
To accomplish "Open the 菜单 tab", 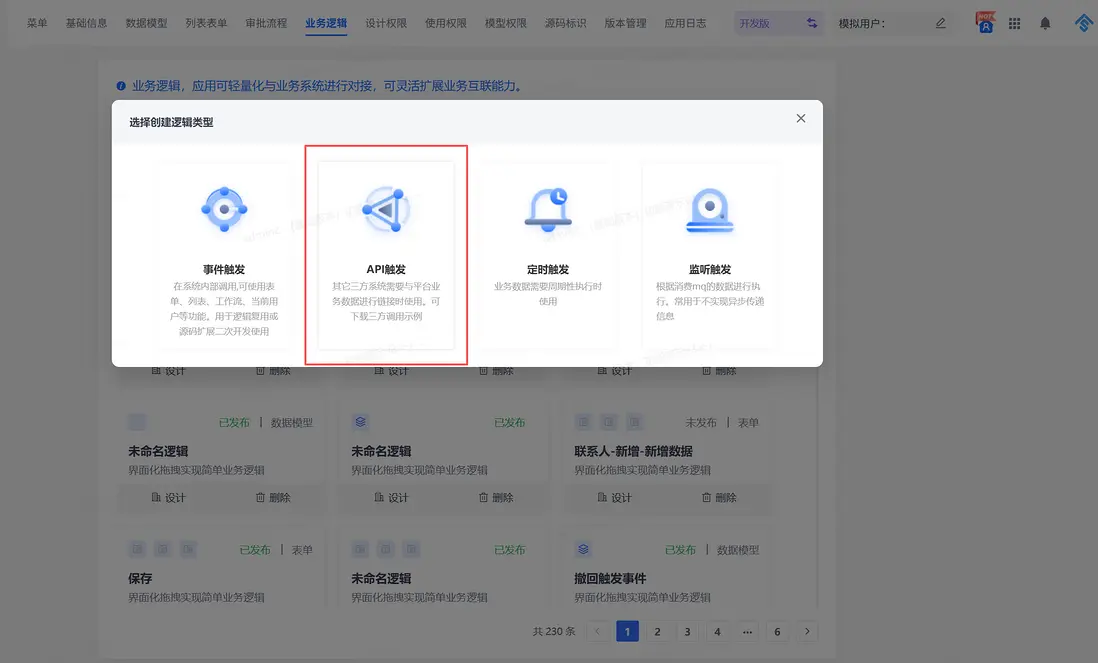I will pos(37,23).
